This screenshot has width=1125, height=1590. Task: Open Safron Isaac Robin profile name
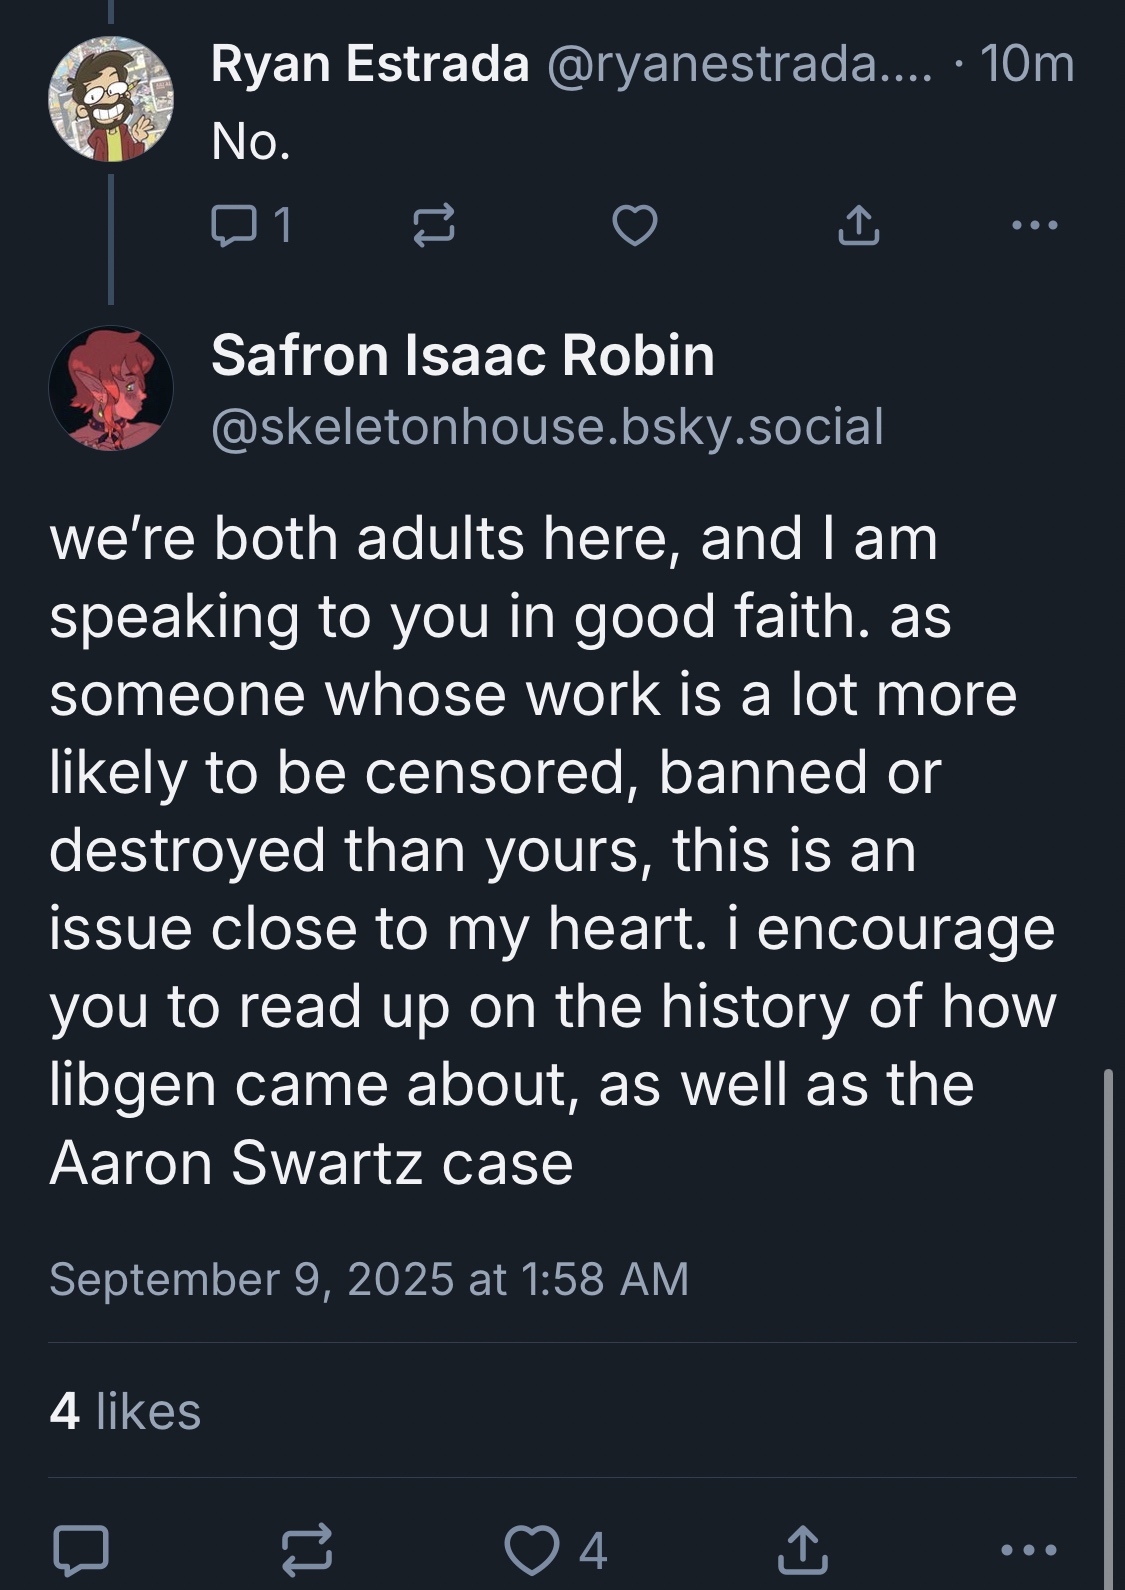(463, 355)
